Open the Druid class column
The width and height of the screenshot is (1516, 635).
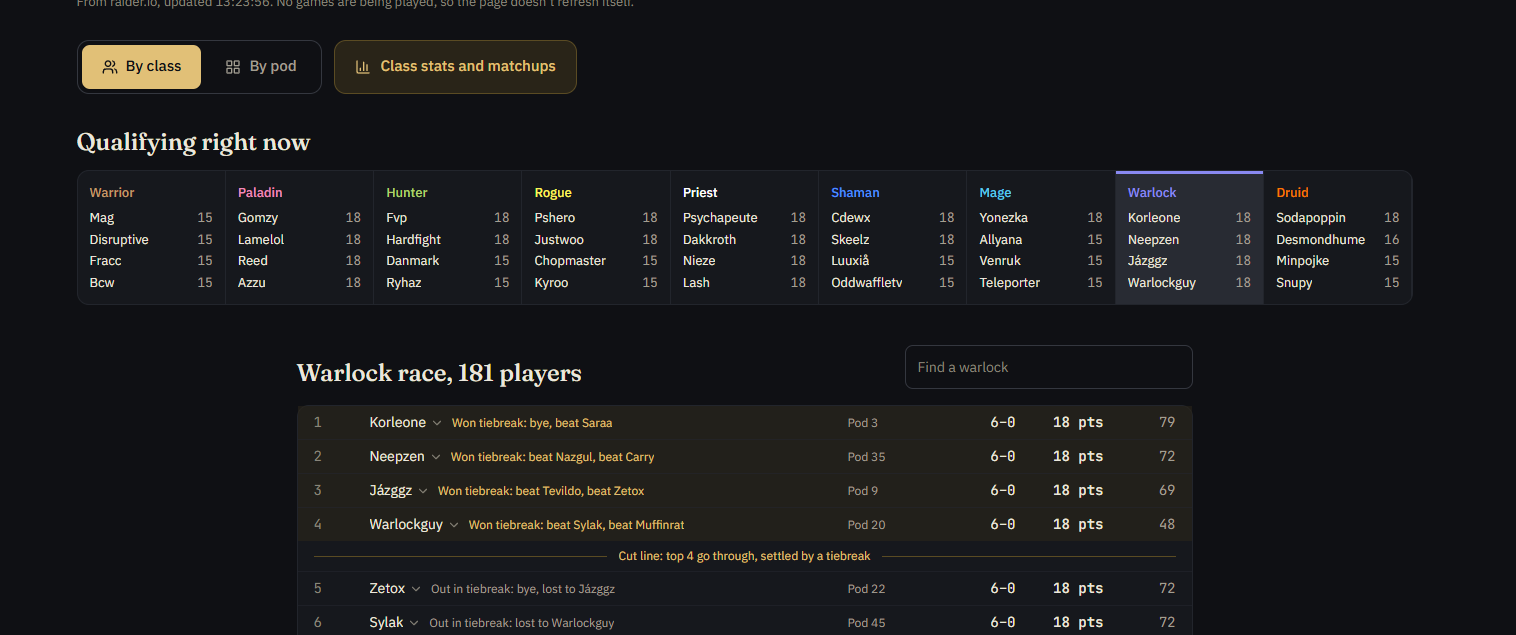pos(1338,237)
